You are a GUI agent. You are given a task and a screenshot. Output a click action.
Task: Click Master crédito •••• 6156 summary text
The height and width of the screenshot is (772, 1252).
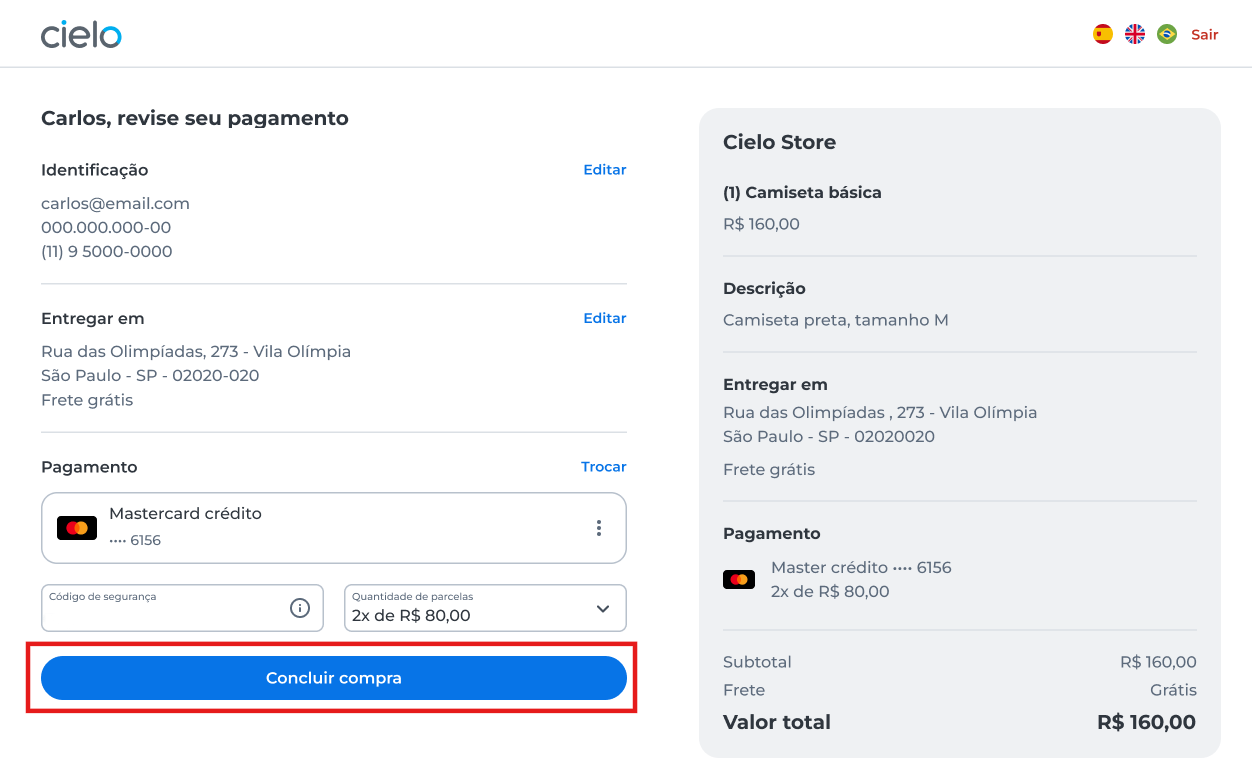[861, 568]
